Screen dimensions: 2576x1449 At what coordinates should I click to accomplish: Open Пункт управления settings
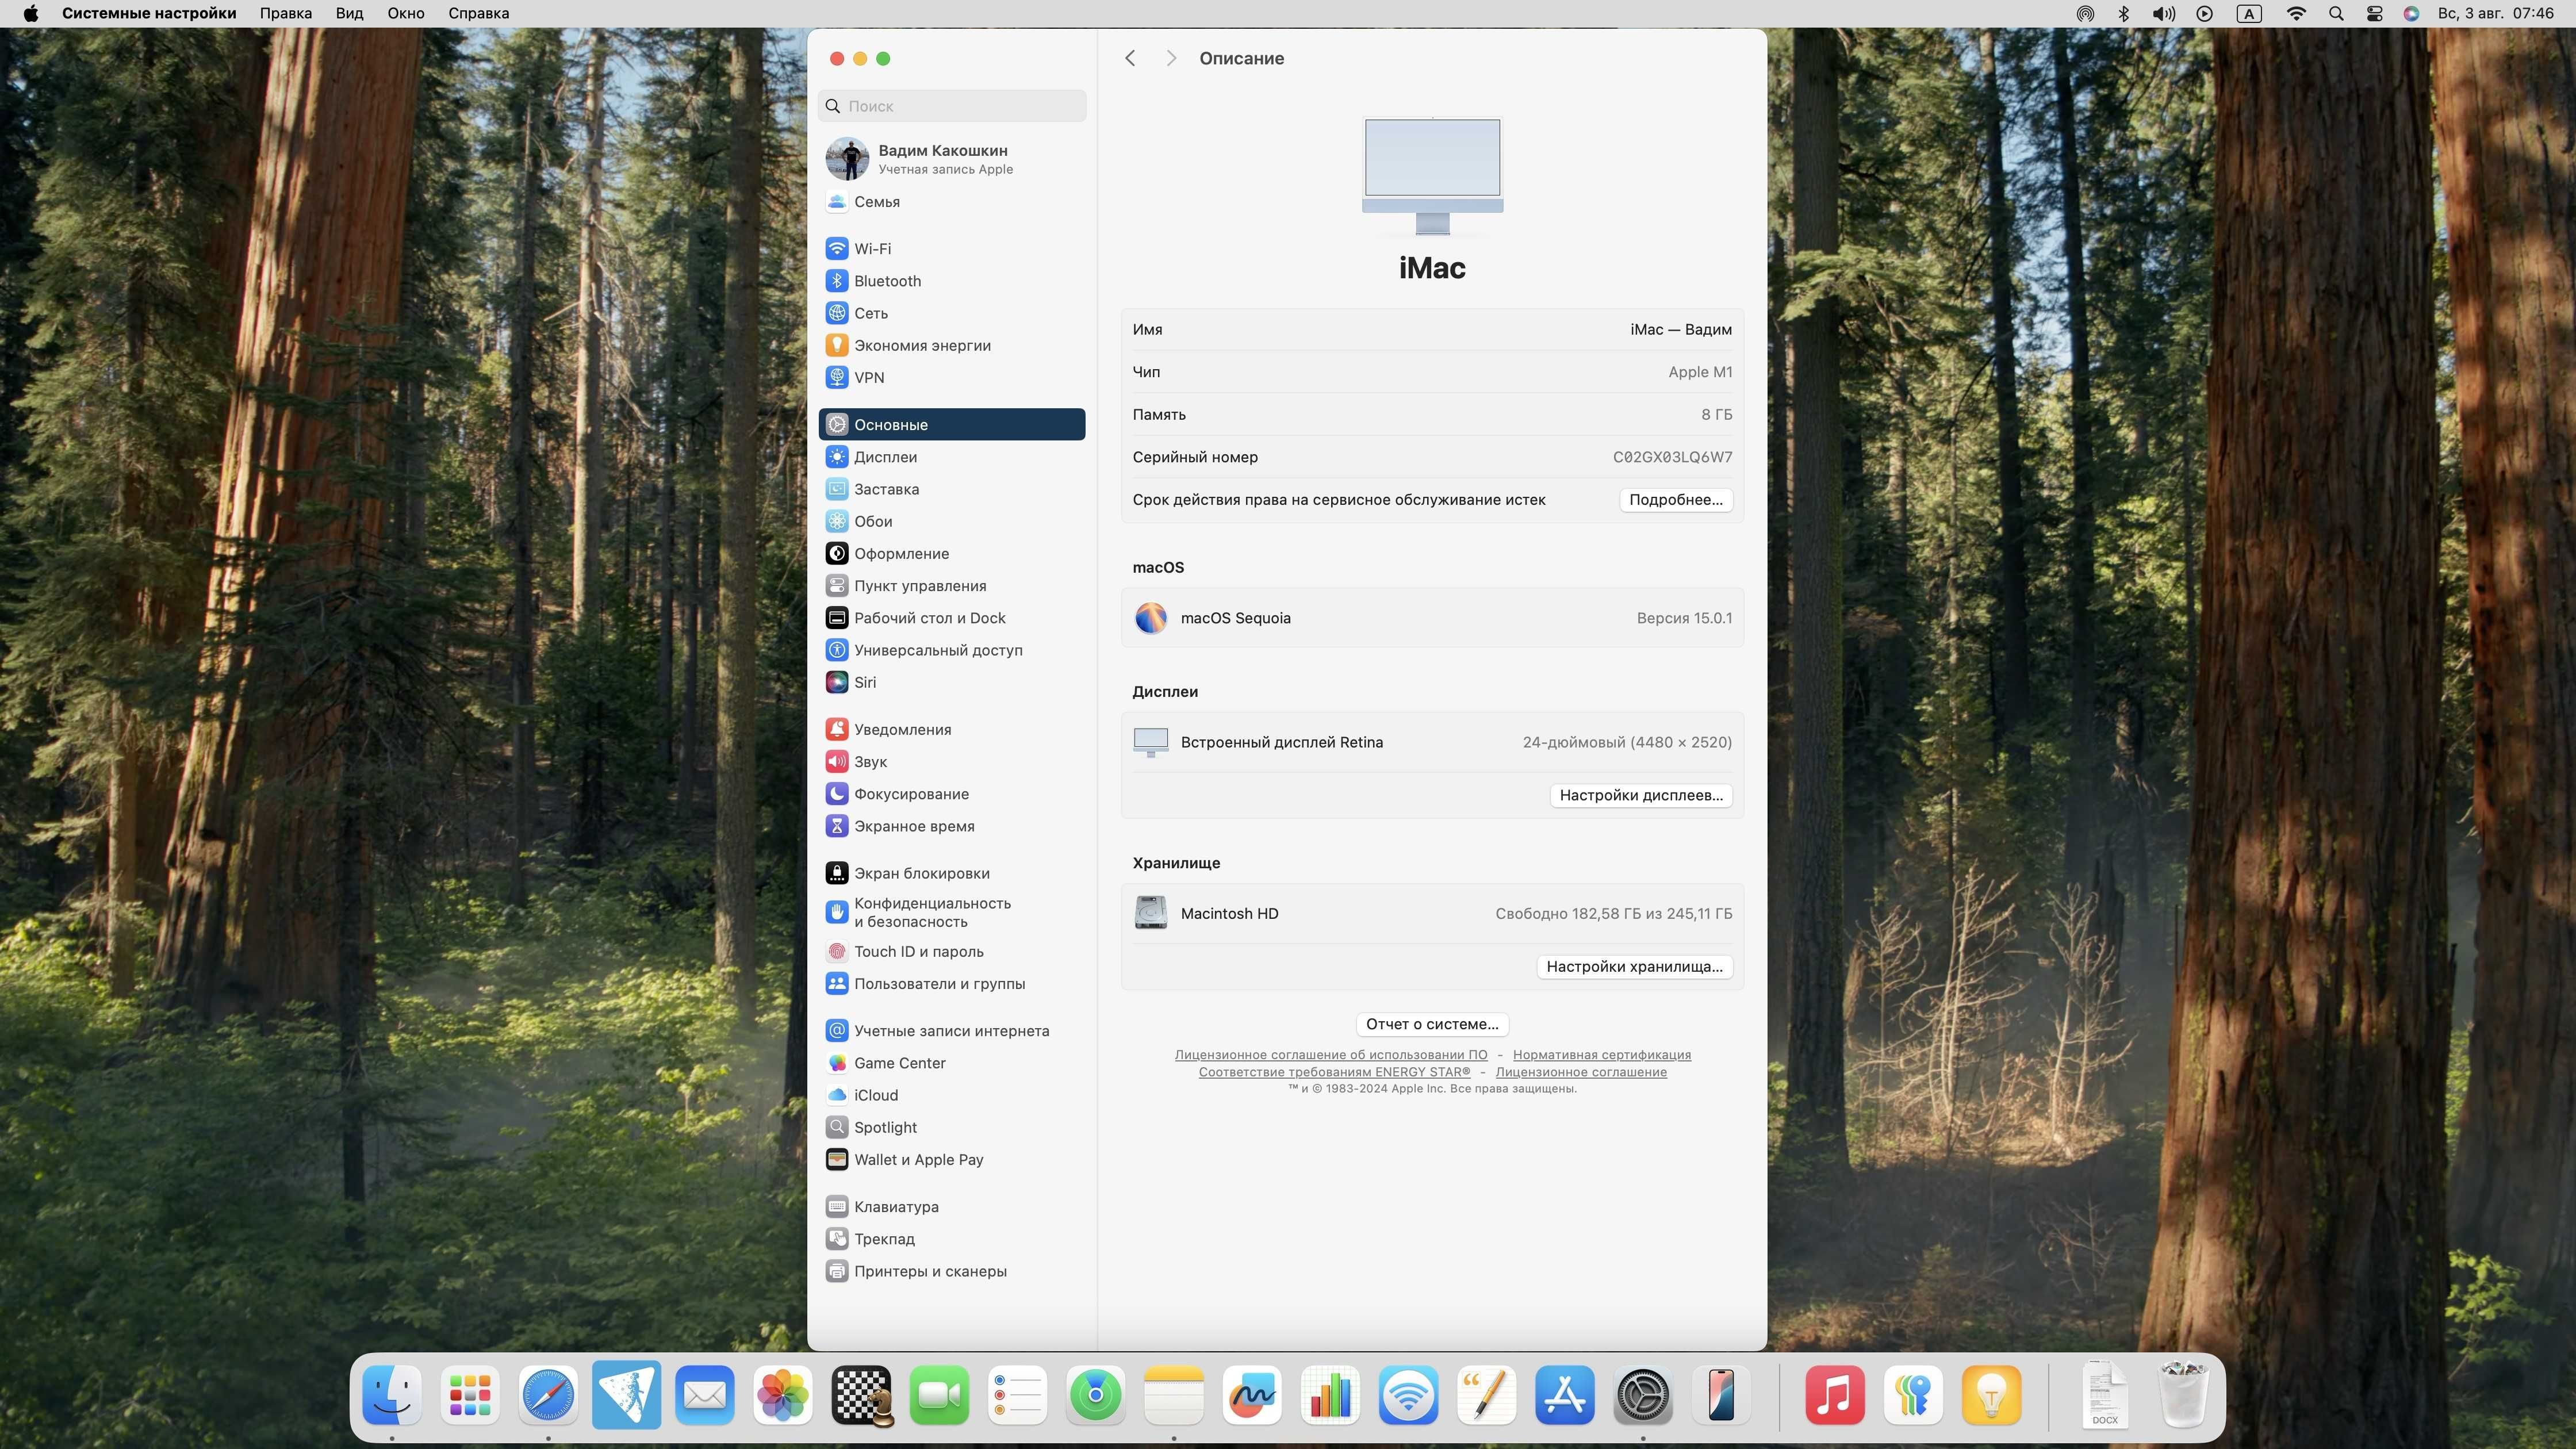coord(951,586)
